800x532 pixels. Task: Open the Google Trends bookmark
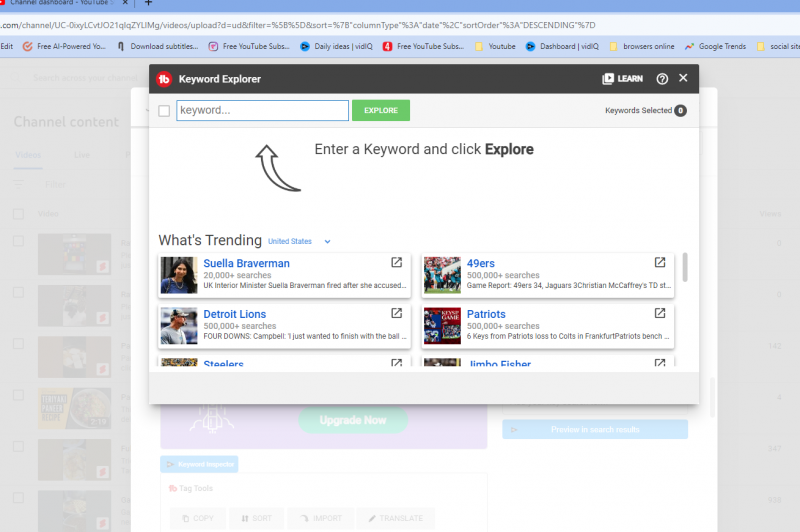pos(718,46)
